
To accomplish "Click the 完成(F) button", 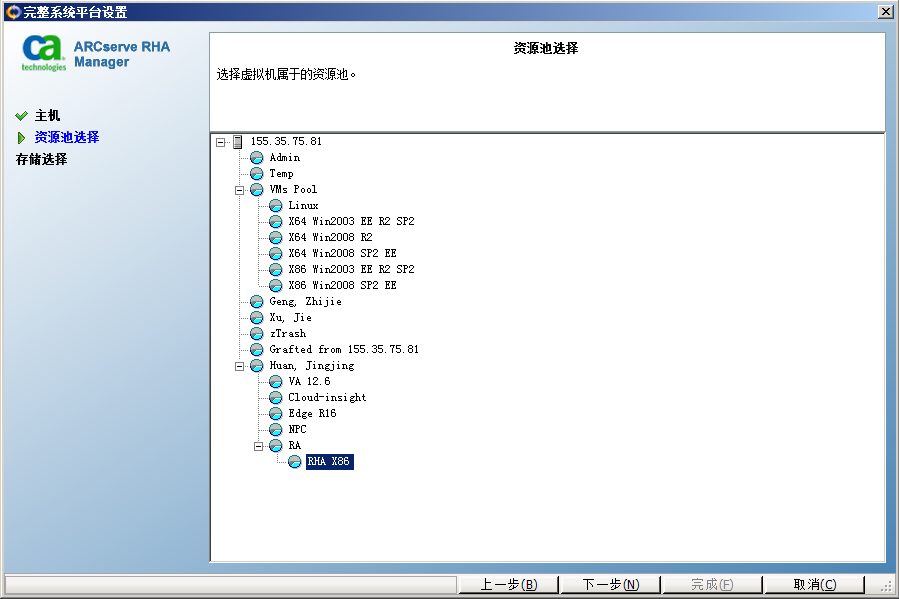I will click(712, 585).
